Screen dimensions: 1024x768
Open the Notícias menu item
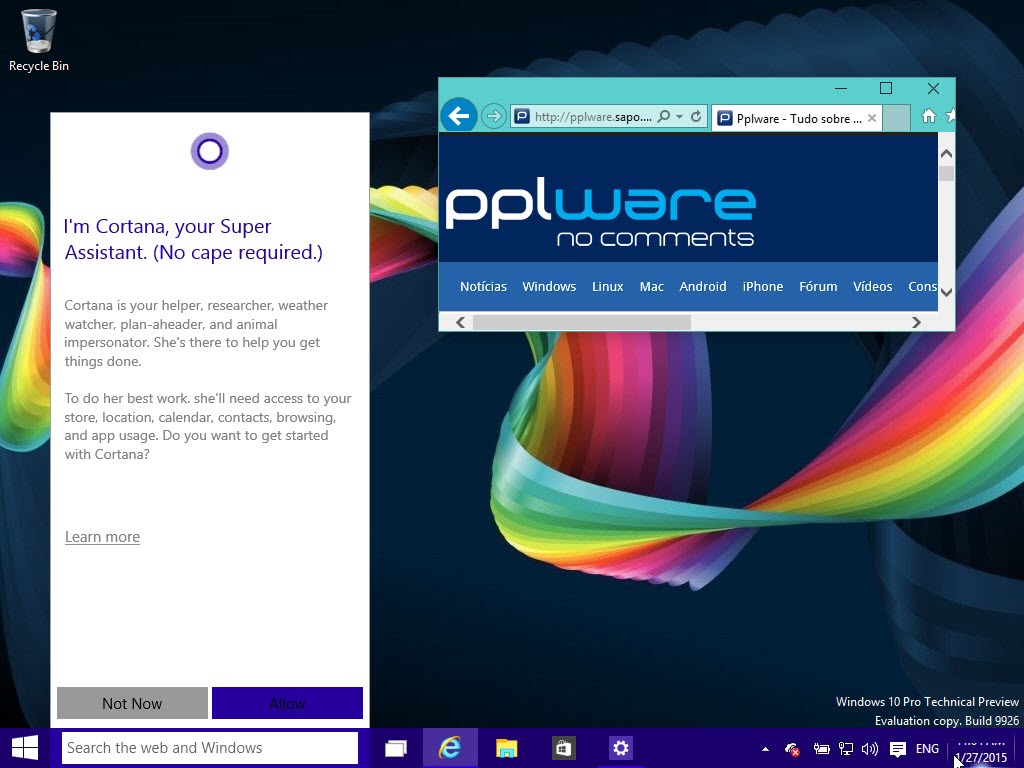click(483, 286)
